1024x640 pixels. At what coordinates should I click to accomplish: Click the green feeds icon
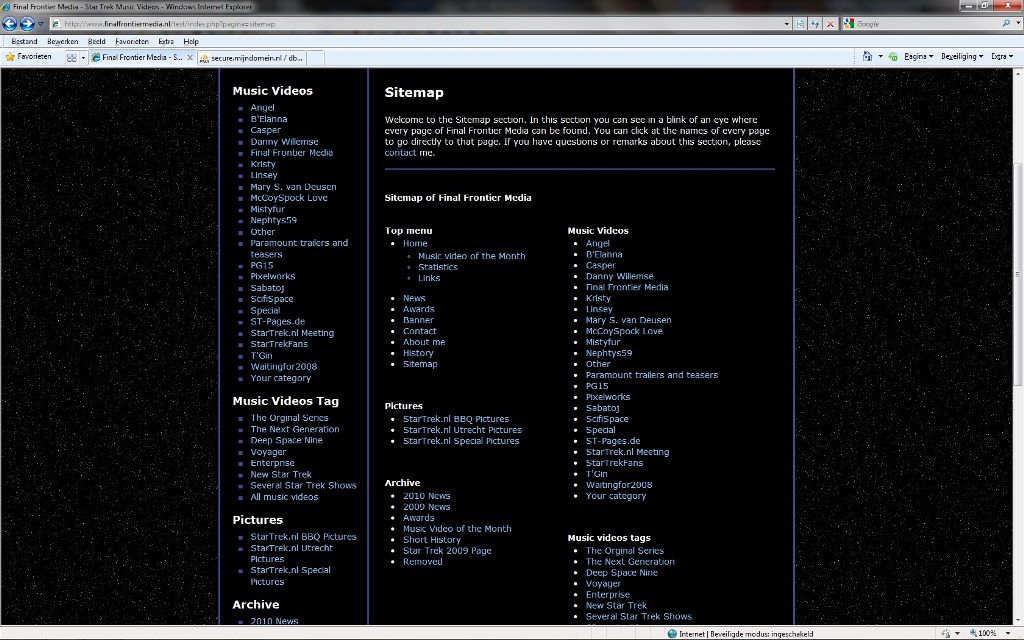coord(893,57)
